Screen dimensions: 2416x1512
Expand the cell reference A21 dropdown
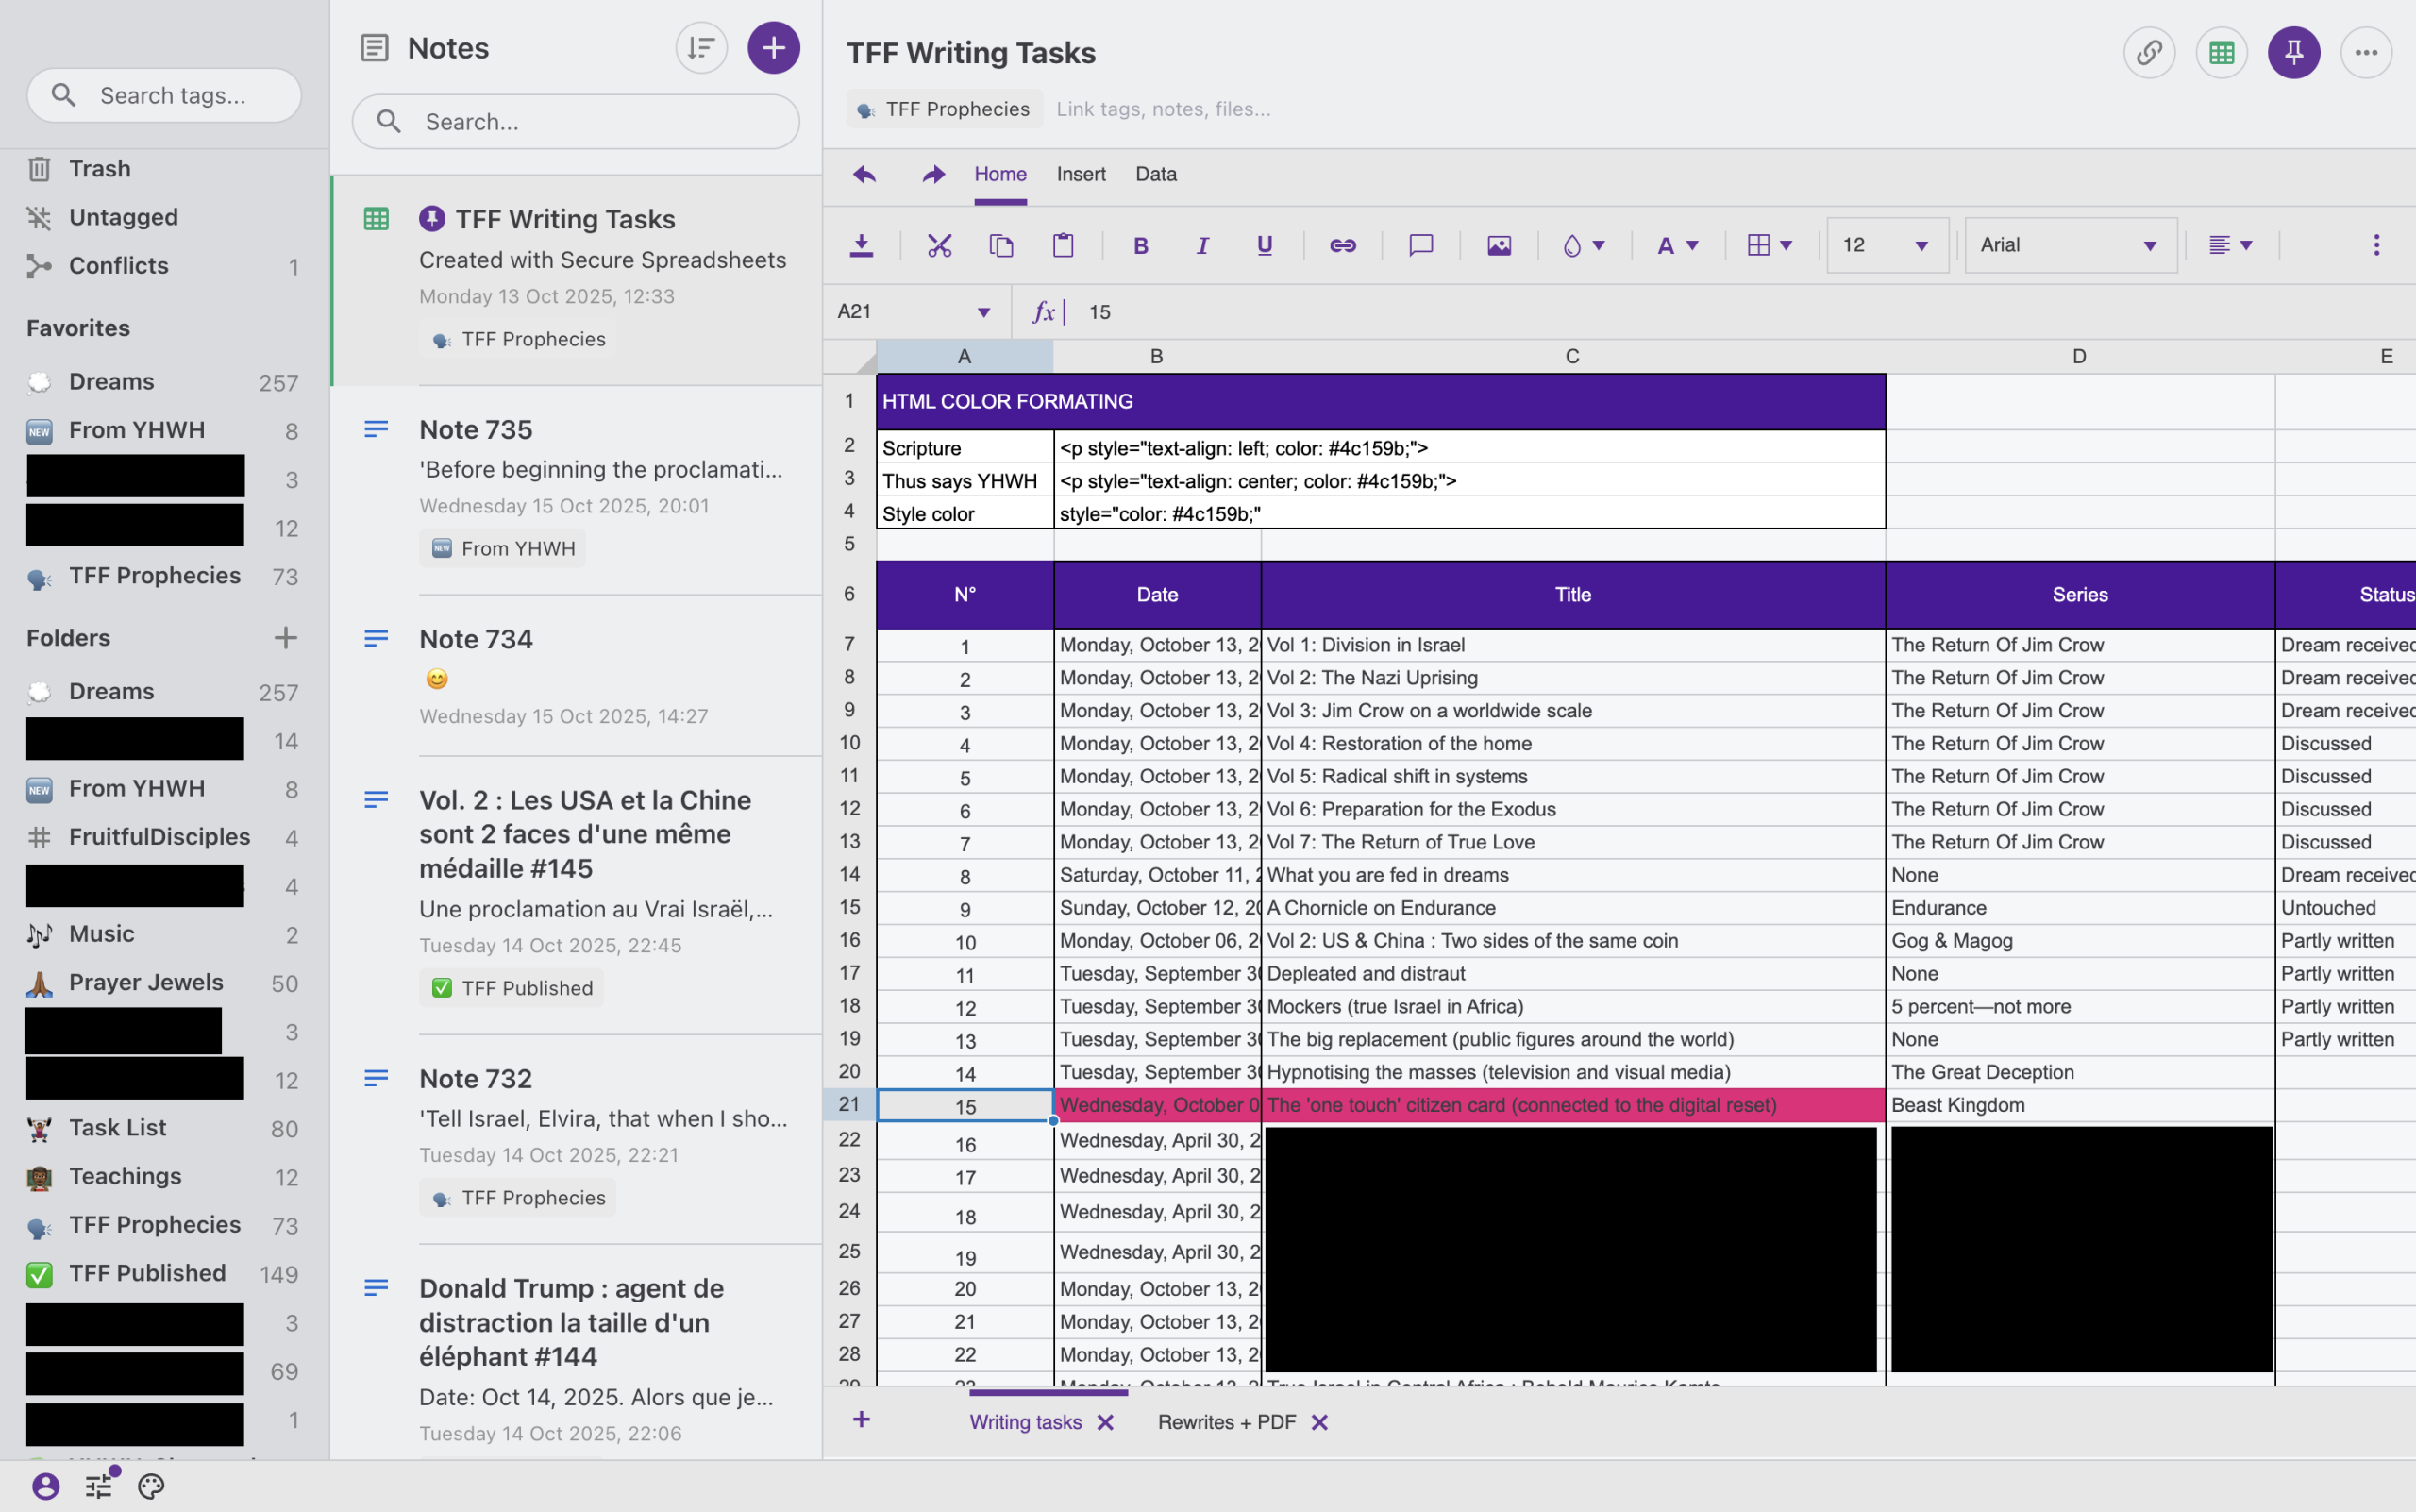983,312
